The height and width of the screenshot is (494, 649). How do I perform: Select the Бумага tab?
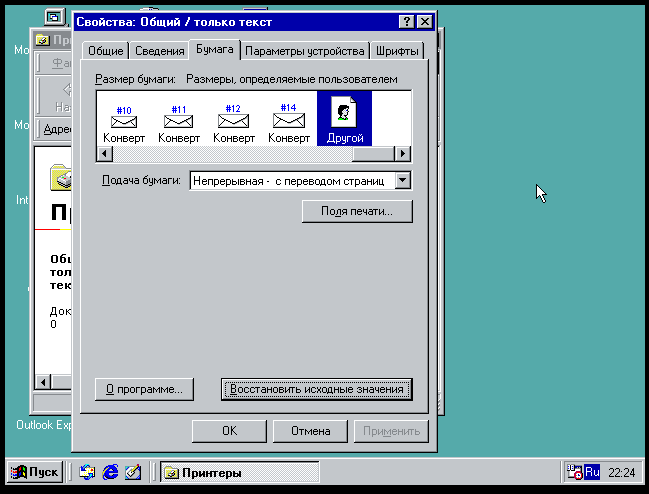coord(214,49)
